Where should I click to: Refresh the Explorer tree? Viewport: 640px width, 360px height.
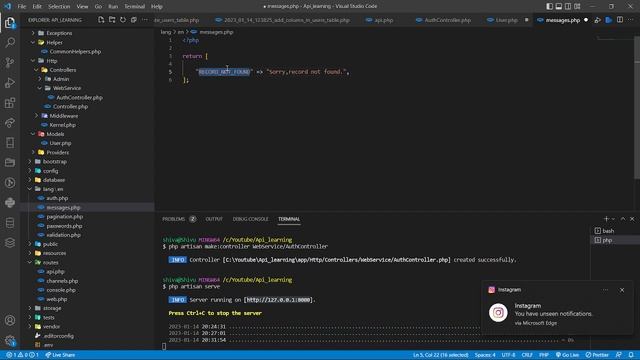point(123,20)
